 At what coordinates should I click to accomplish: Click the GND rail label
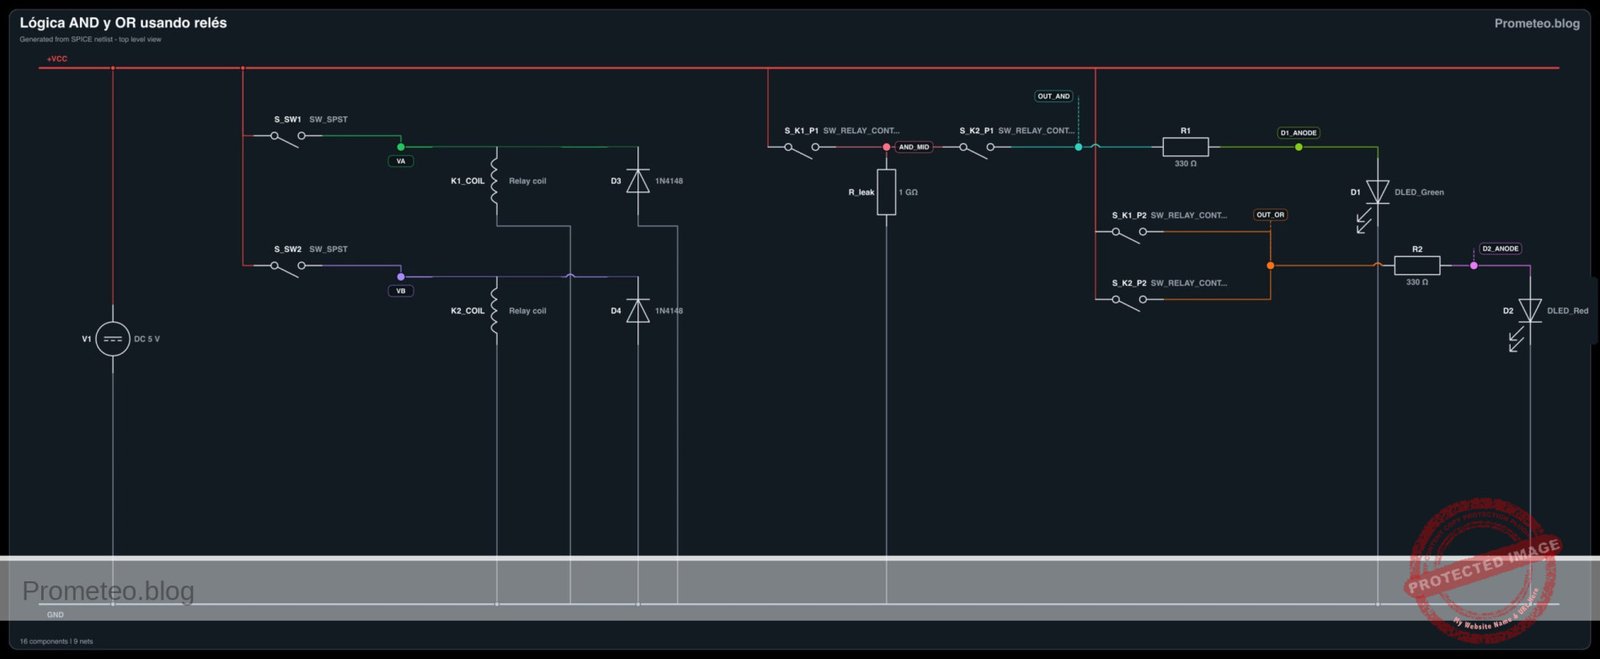[x=55, y=615]
